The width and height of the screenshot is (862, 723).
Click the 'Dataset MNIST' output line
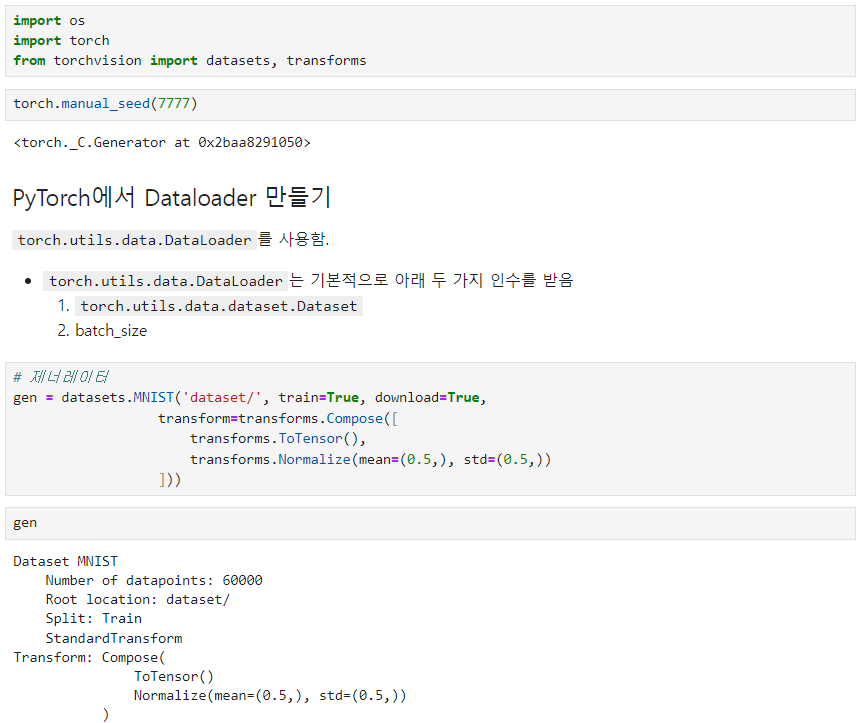tap(65, 561)
